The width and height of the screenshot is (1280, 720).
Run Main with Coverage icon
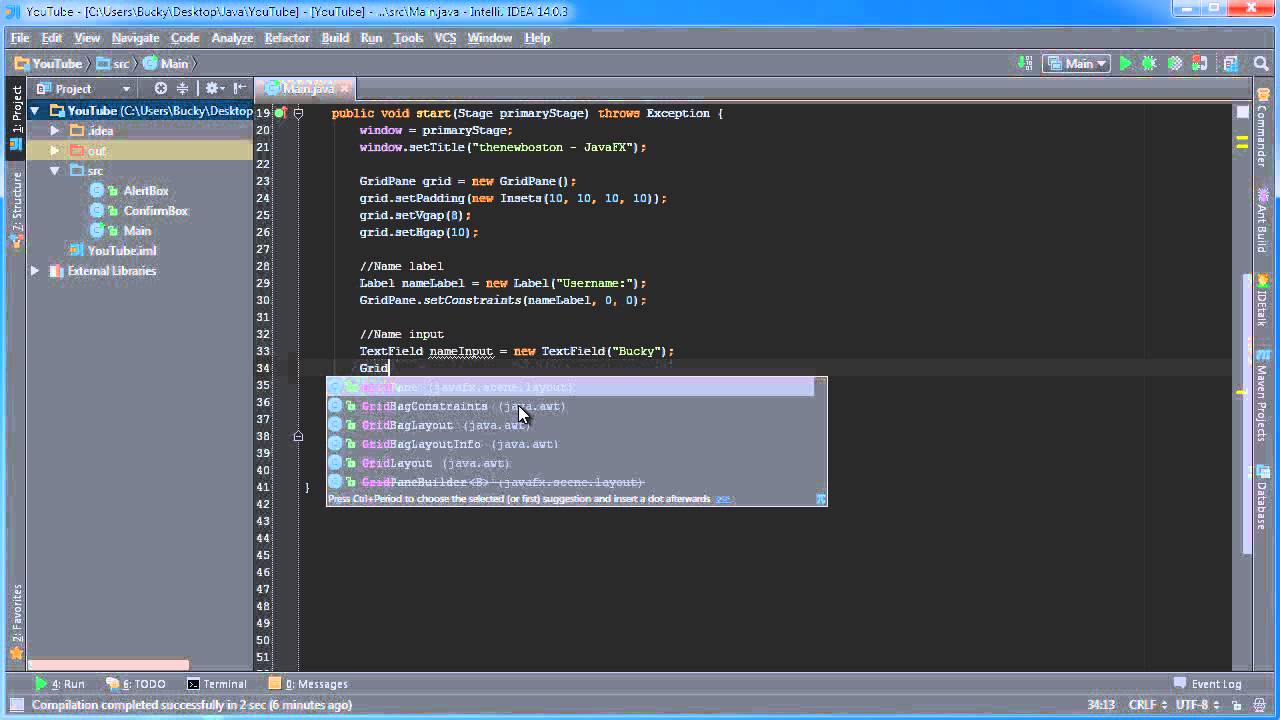[1174, 63]
